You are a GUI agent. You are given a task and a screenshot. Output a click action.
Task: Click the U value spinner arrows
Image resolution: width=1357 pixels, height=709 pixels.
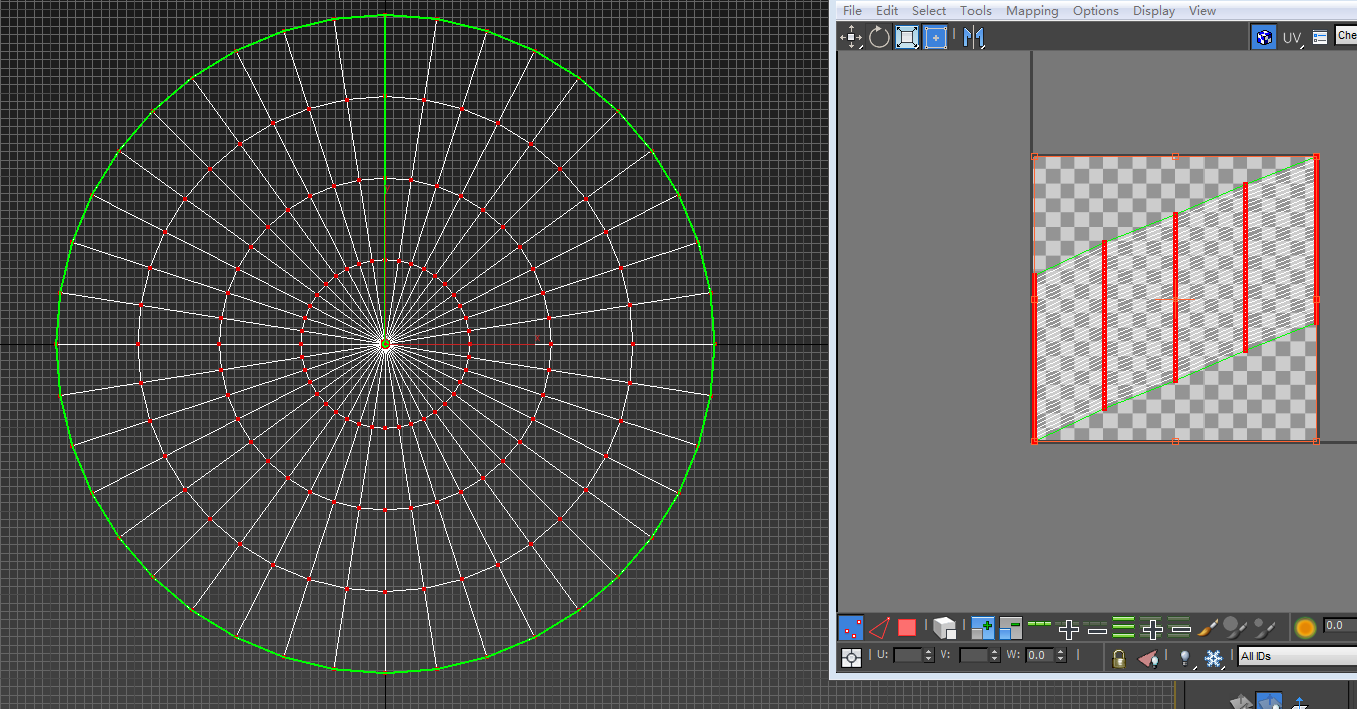929,655
